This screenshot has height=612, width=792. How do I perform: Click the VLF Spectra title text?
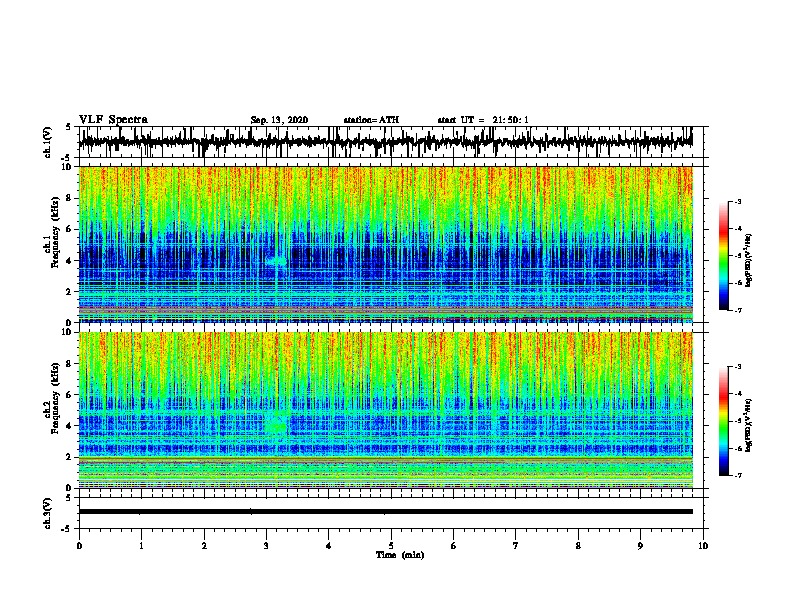click(x=113, y=120)
